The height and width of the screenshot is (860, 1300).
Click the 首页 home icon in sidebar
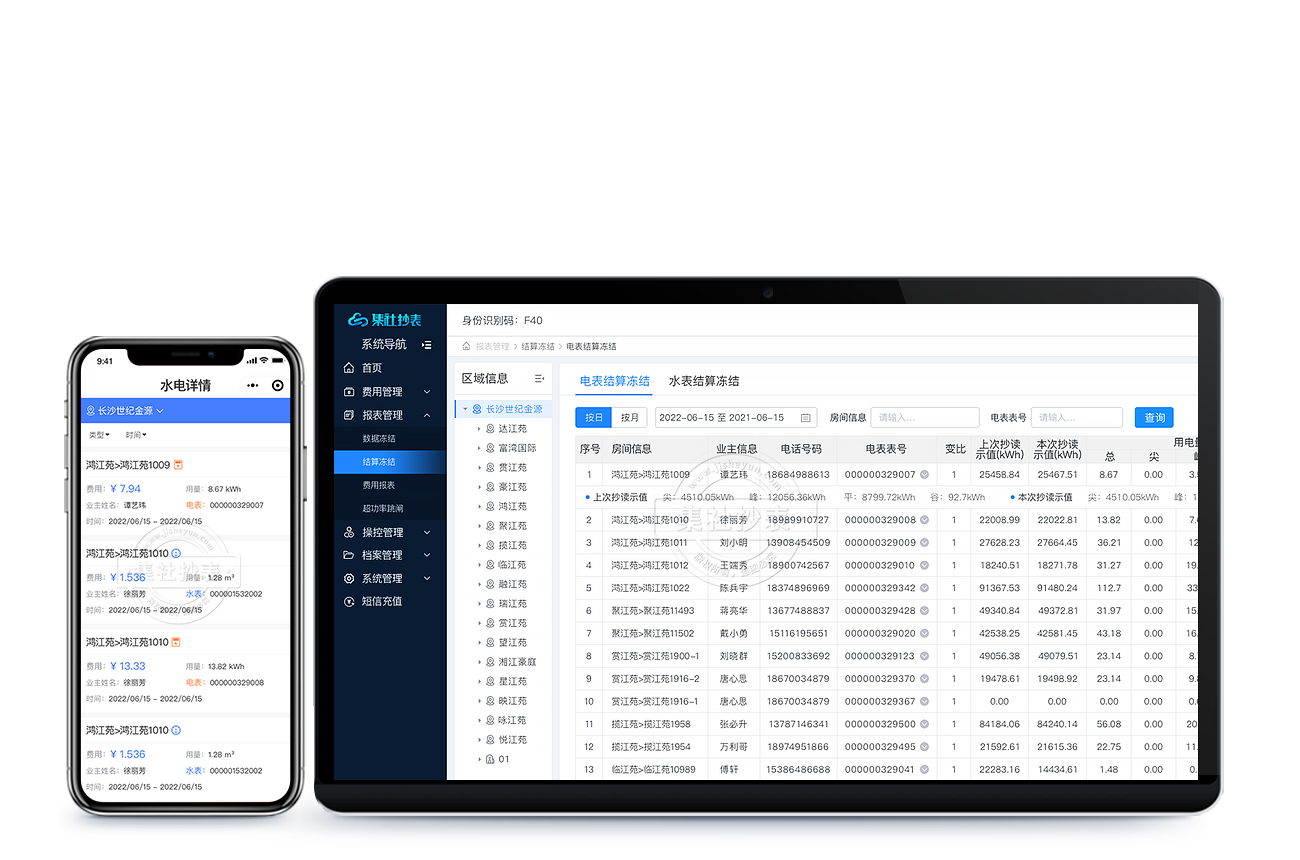[349, 368]
